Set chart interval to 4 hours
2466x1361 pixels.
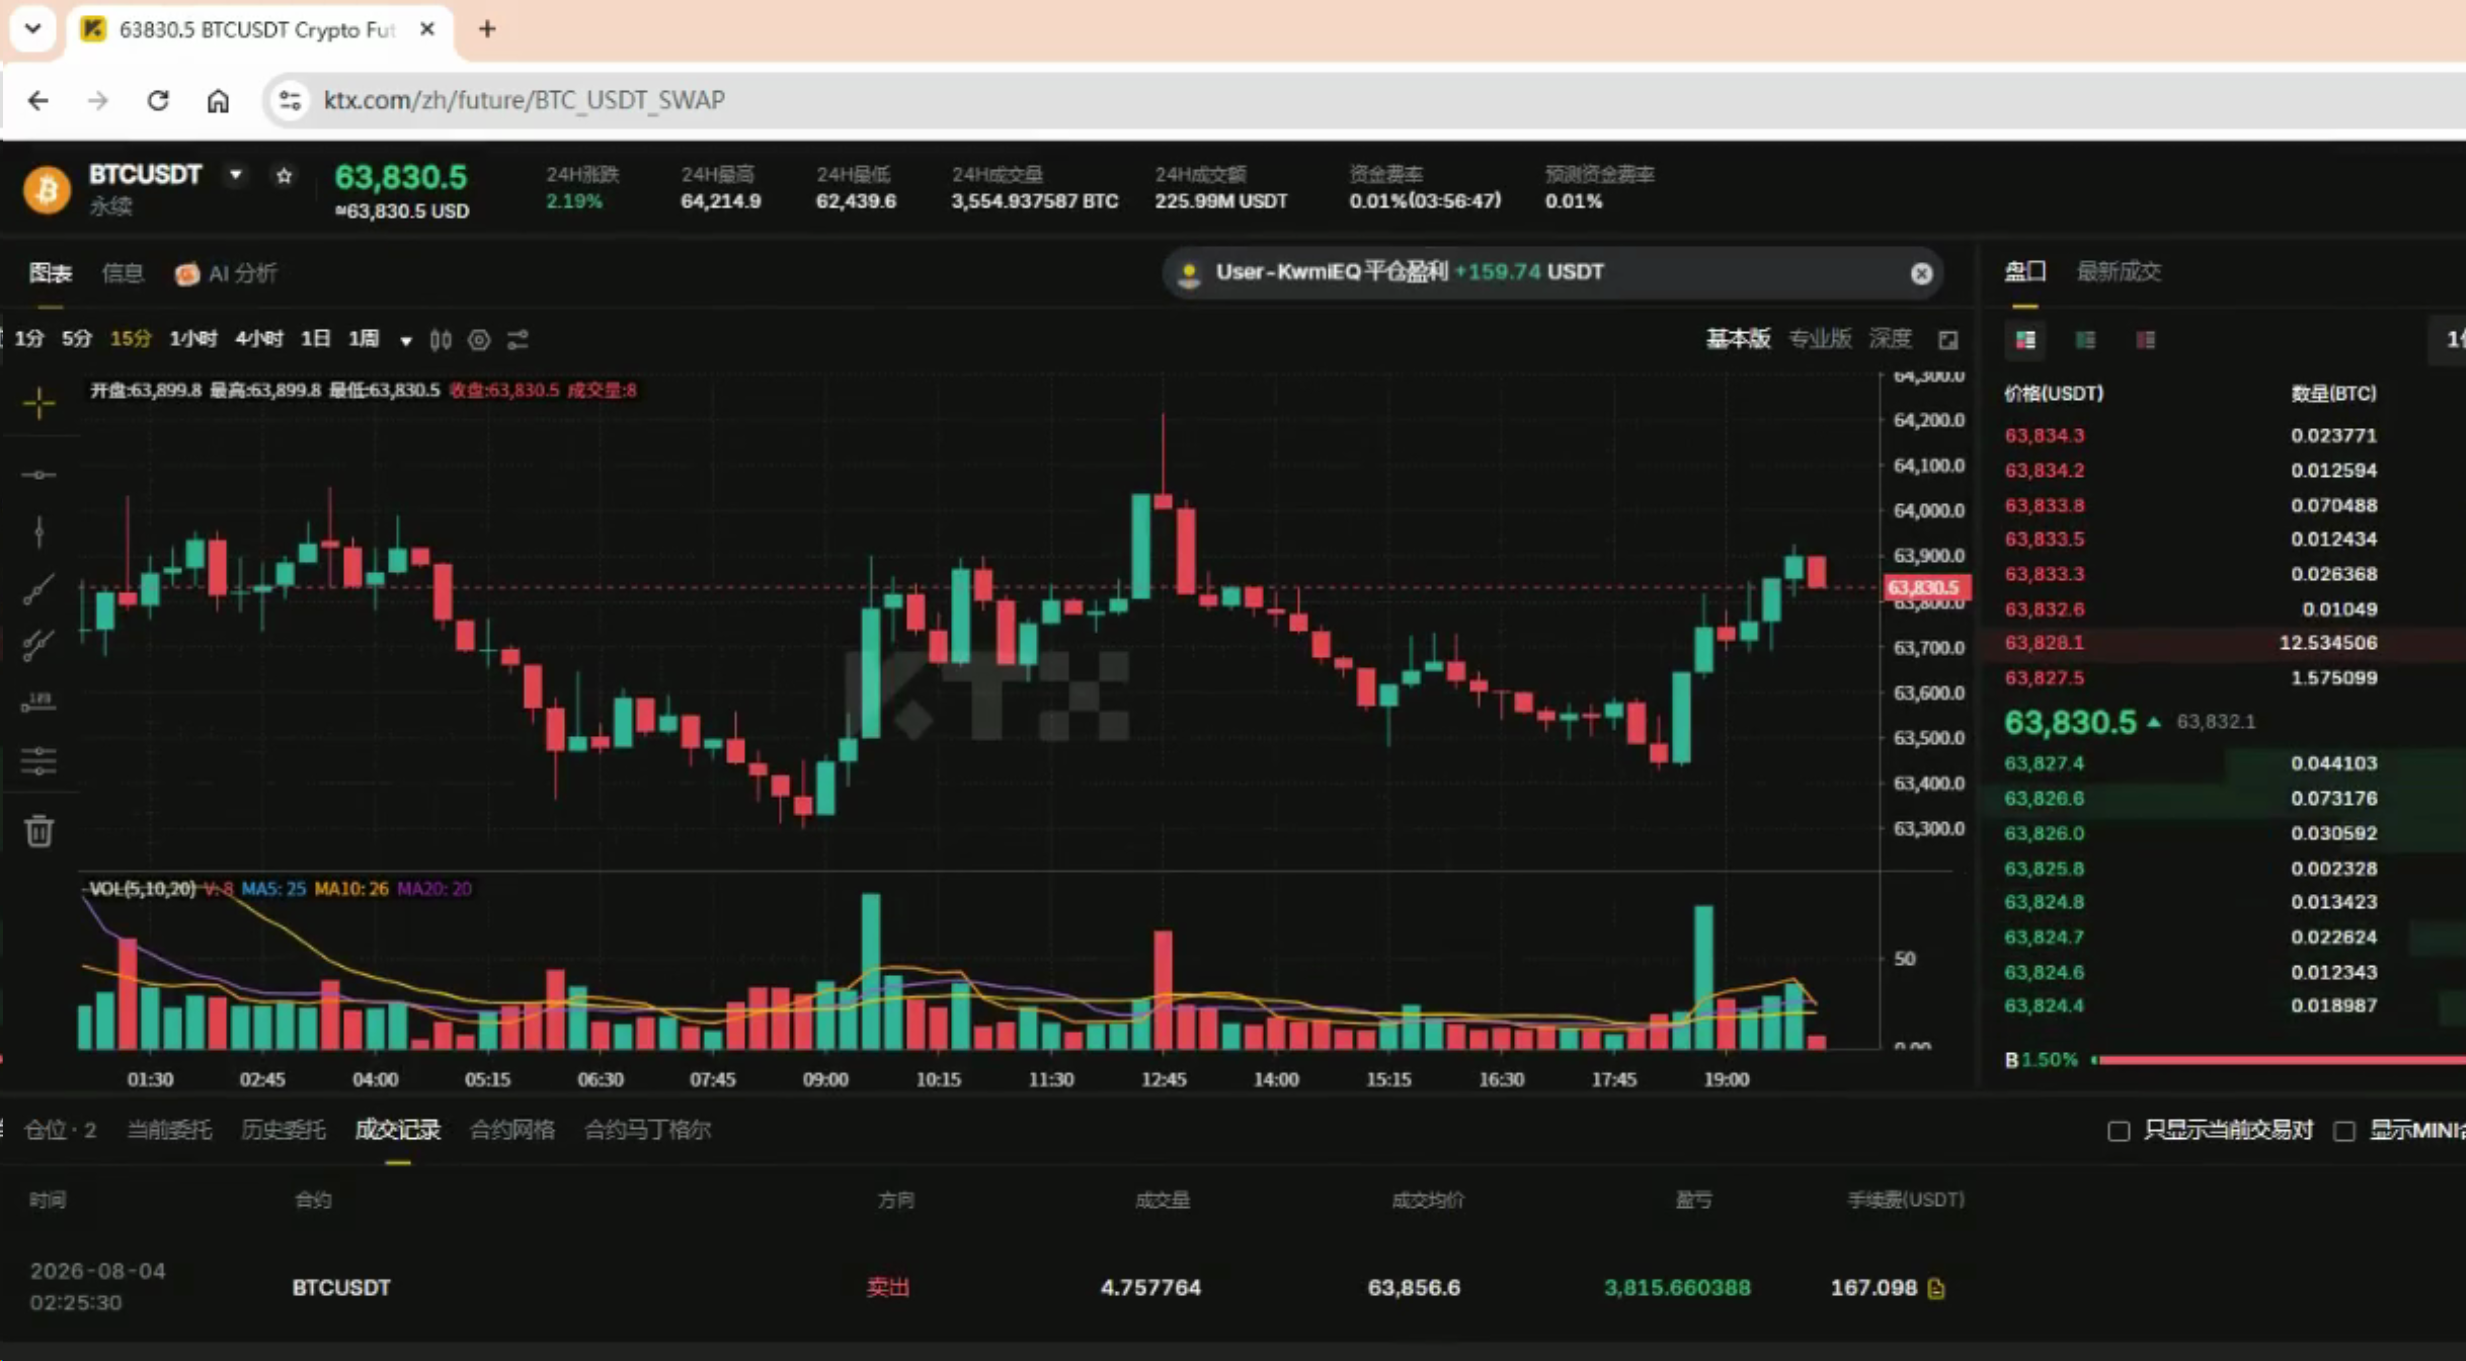[x=259, y=339]
